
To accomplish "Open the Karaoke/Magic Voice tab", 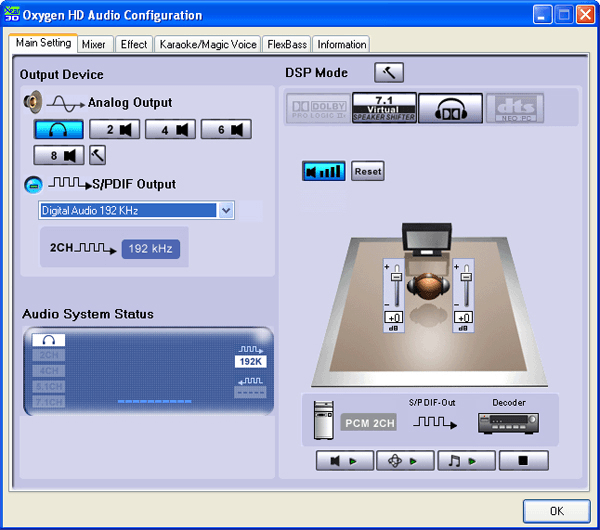I will click(x=207, y=44).
